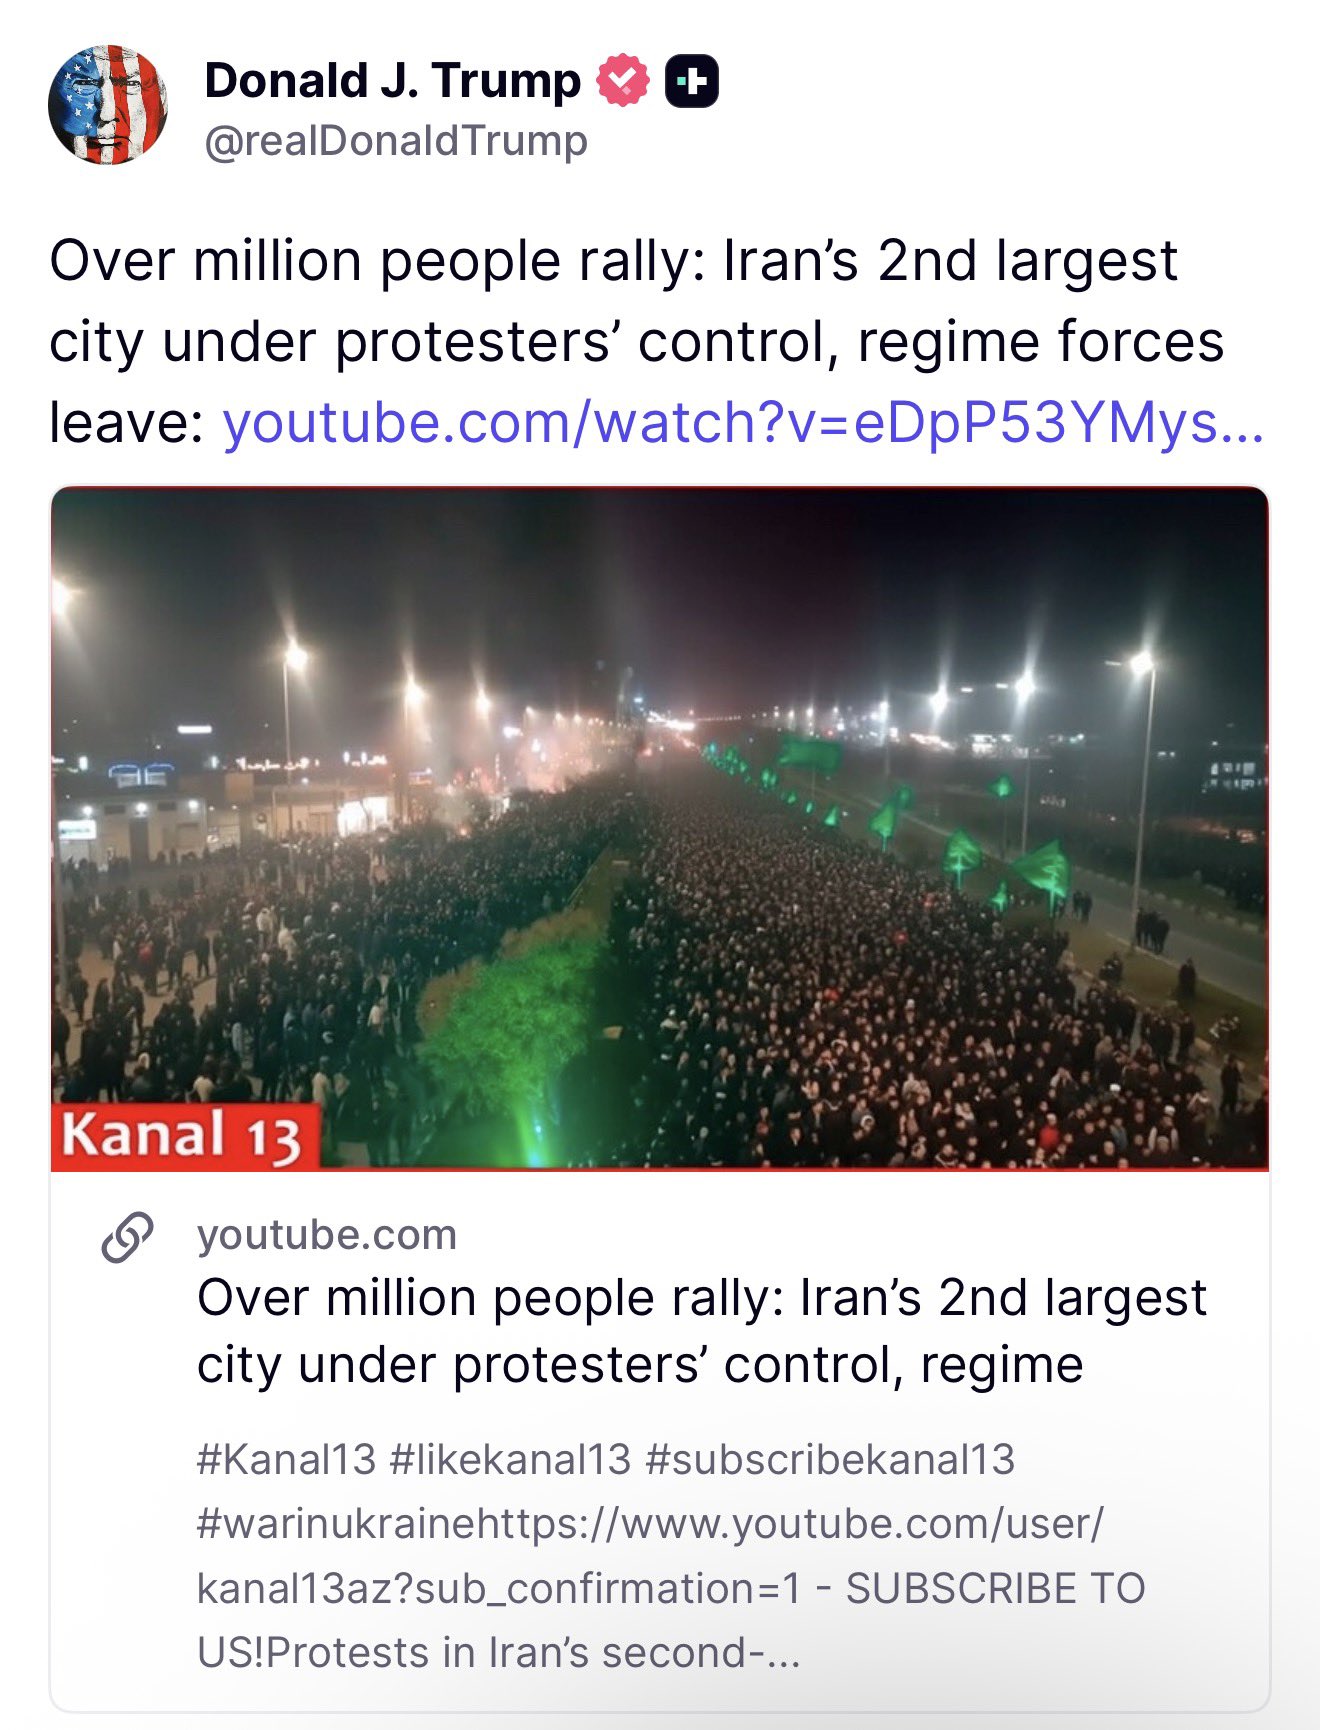
Task: Click the "Protests in Iran's second-" description line
Action: tap(530, 1652)
